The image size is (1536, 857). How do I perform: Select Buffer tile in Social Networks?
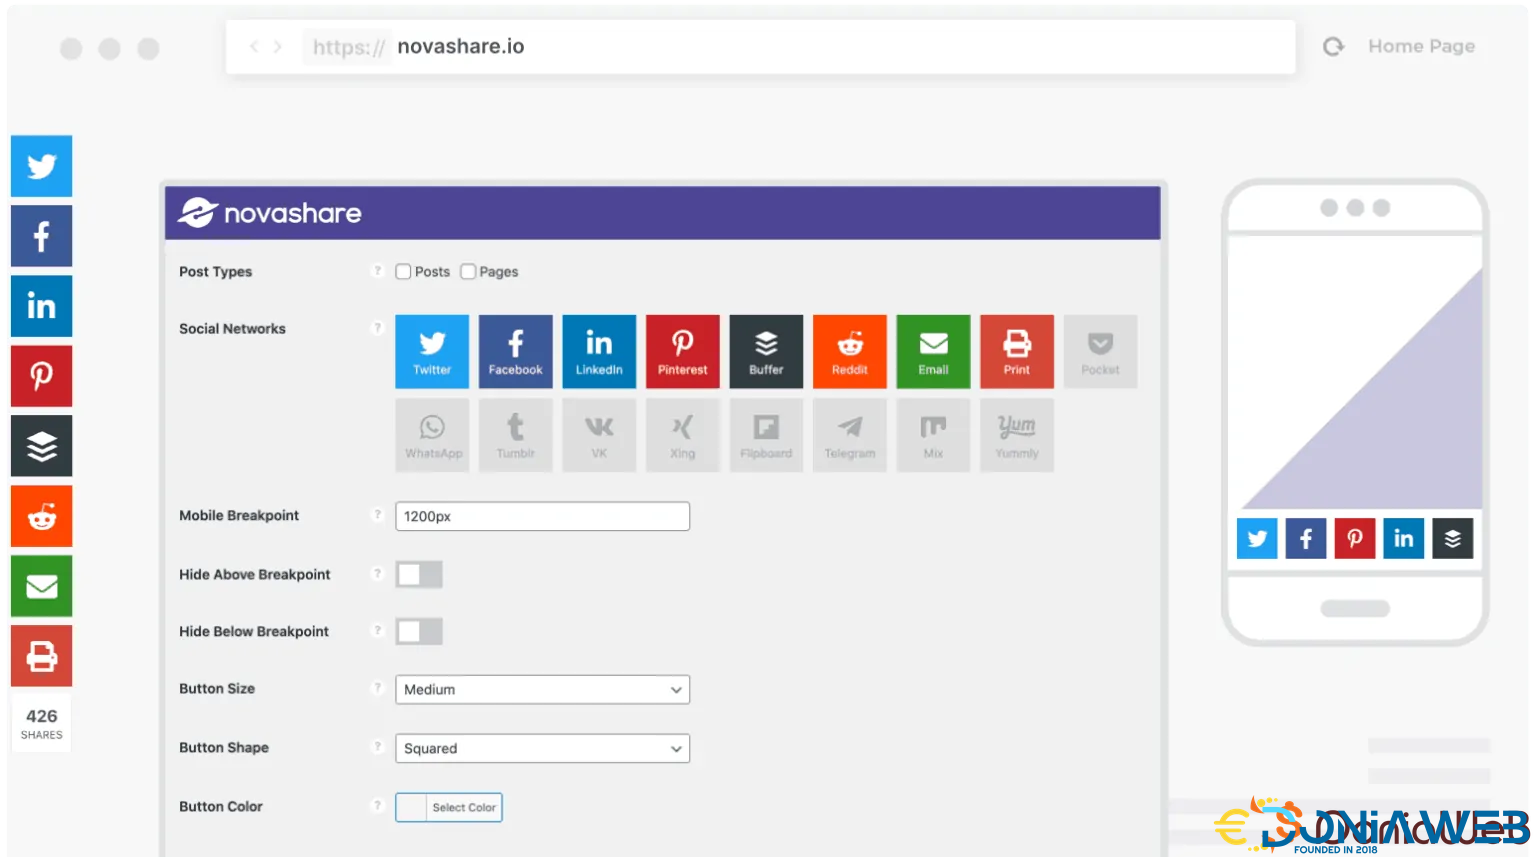point(766,352)
